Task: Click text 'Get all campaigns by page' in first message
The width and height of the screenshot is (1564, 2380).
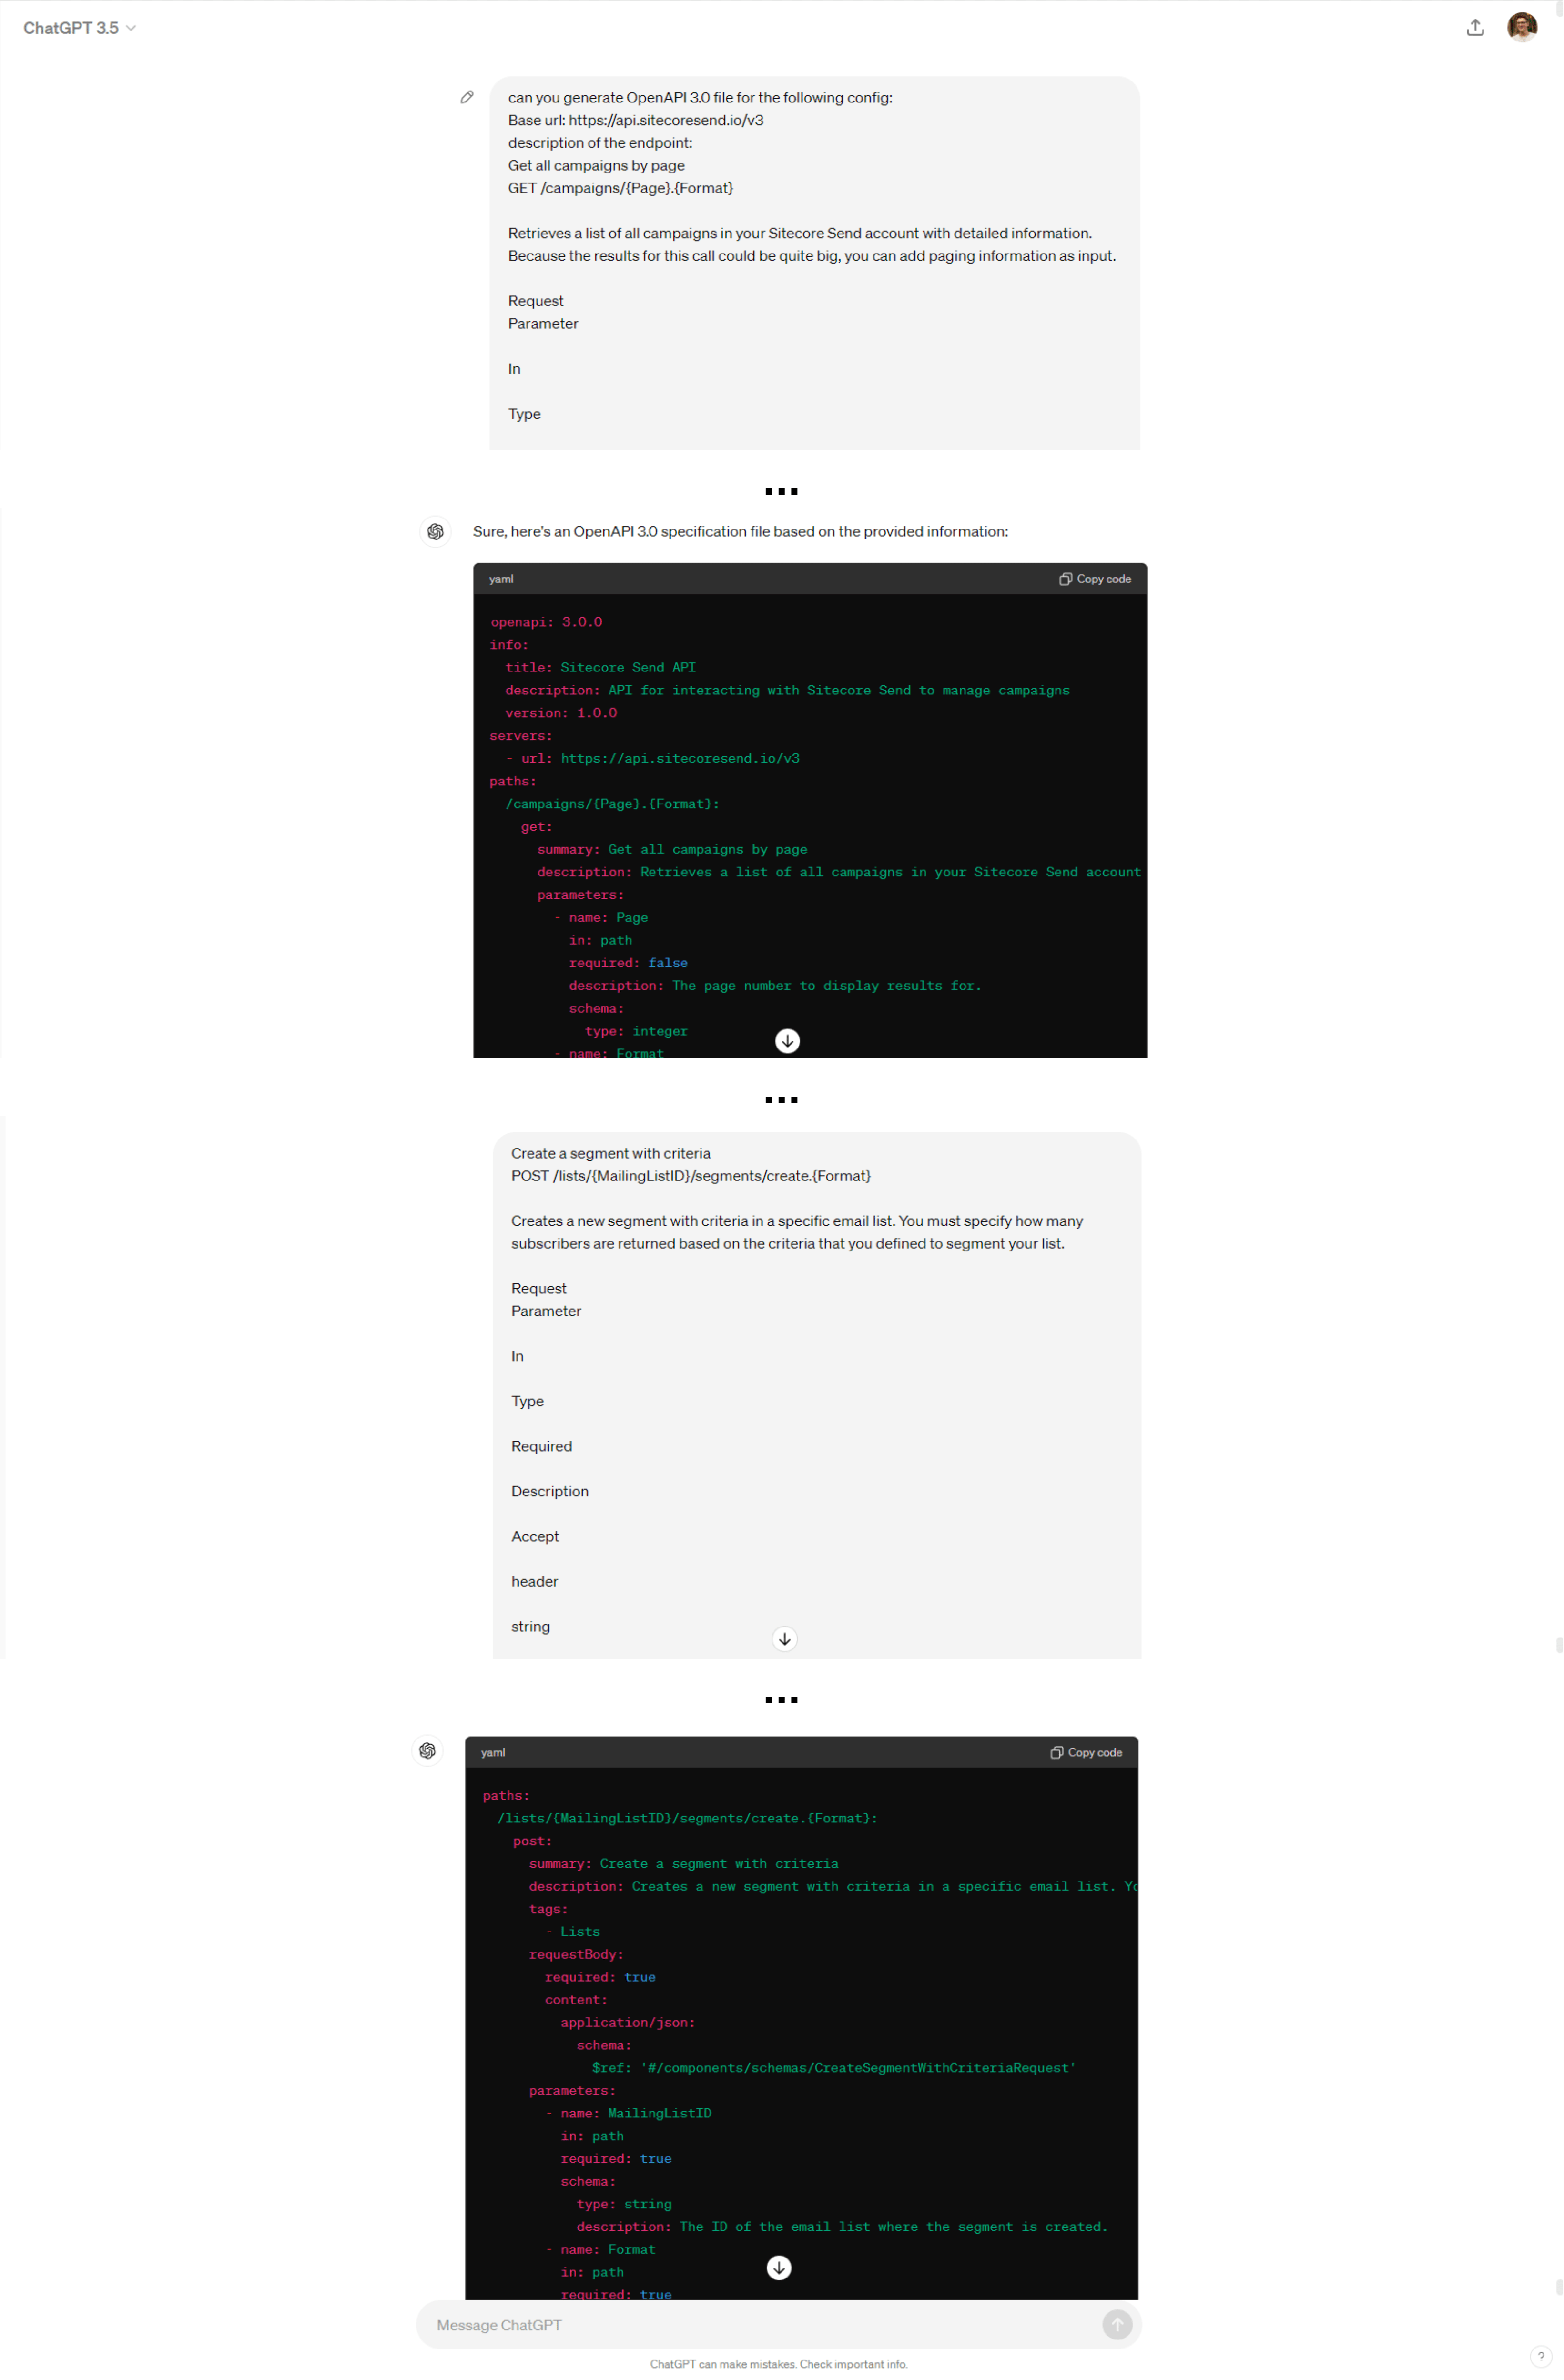Action: point(597,165)
